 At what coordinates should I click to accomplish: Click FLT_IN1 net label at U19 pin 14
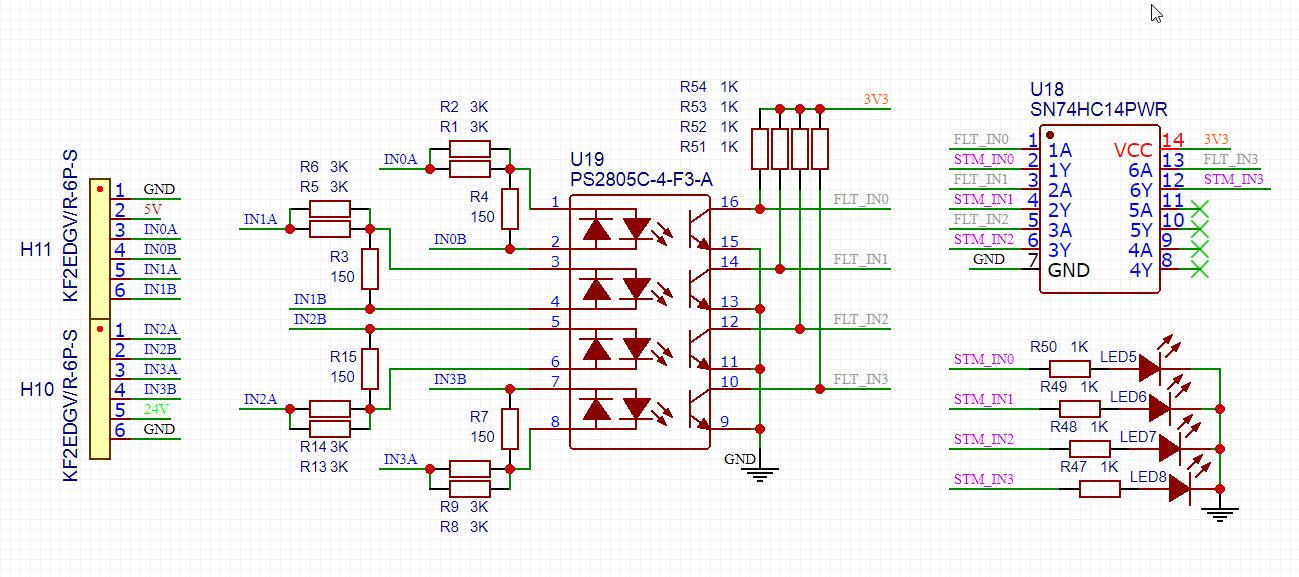pyautogui.click(x=861, y=259)
